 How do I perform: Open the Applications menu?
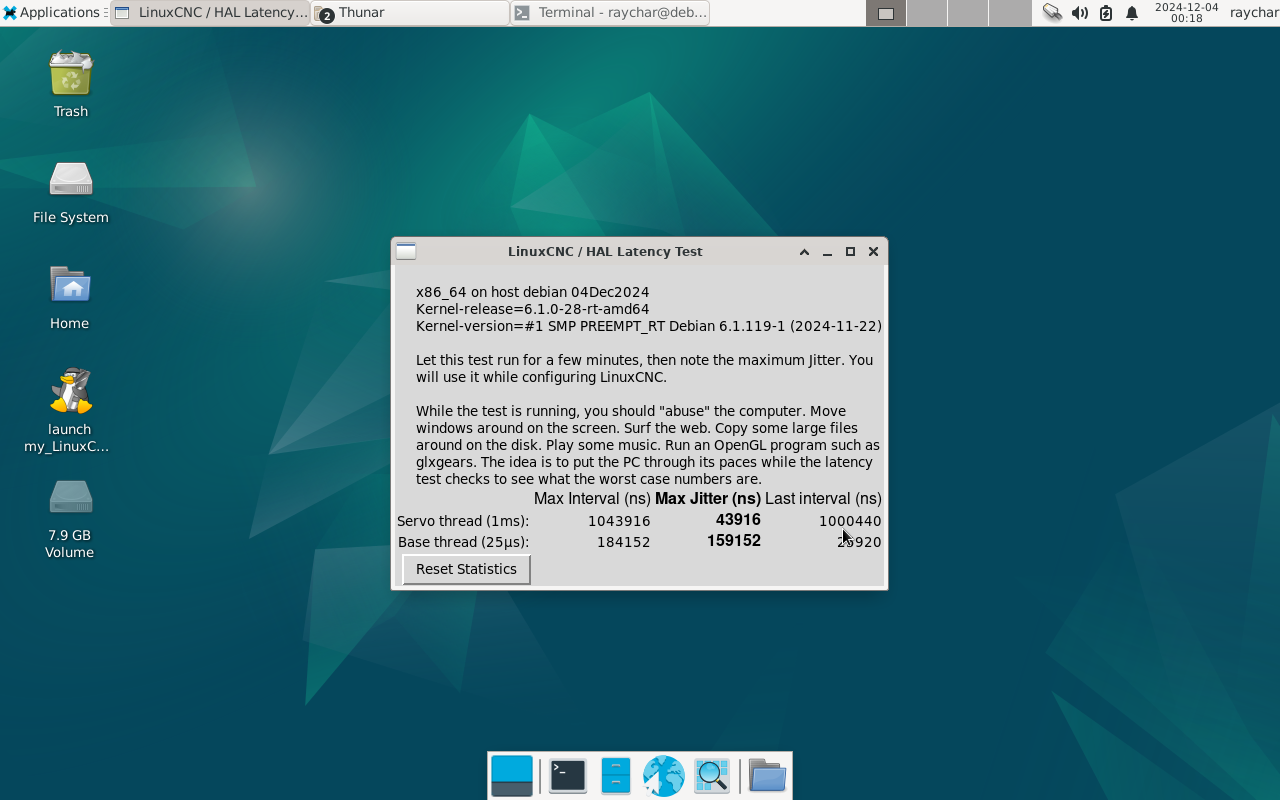[52, 13]
